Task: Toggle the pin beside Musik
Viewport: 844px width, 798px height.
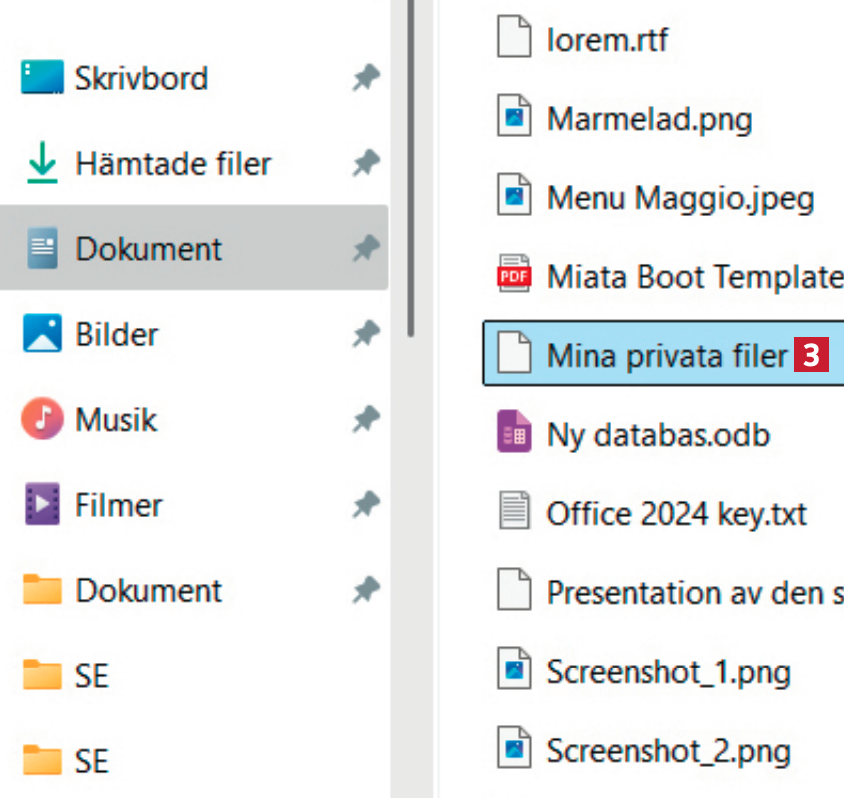Action: [366, 420]
